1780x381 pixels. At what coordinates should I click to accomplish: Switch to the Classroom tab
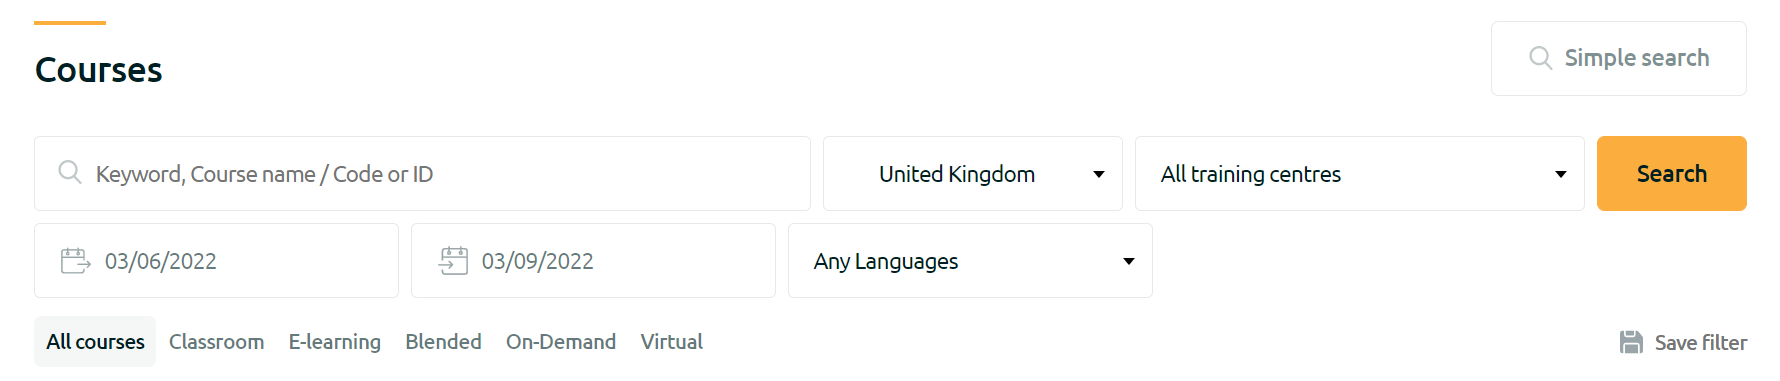pos(217,342)
